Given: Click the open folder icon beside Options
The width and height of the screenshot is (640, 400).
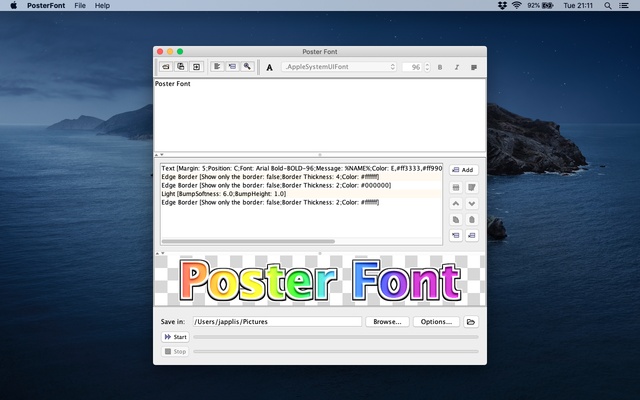Looking at the screenshot, I should tap(471, 322).
